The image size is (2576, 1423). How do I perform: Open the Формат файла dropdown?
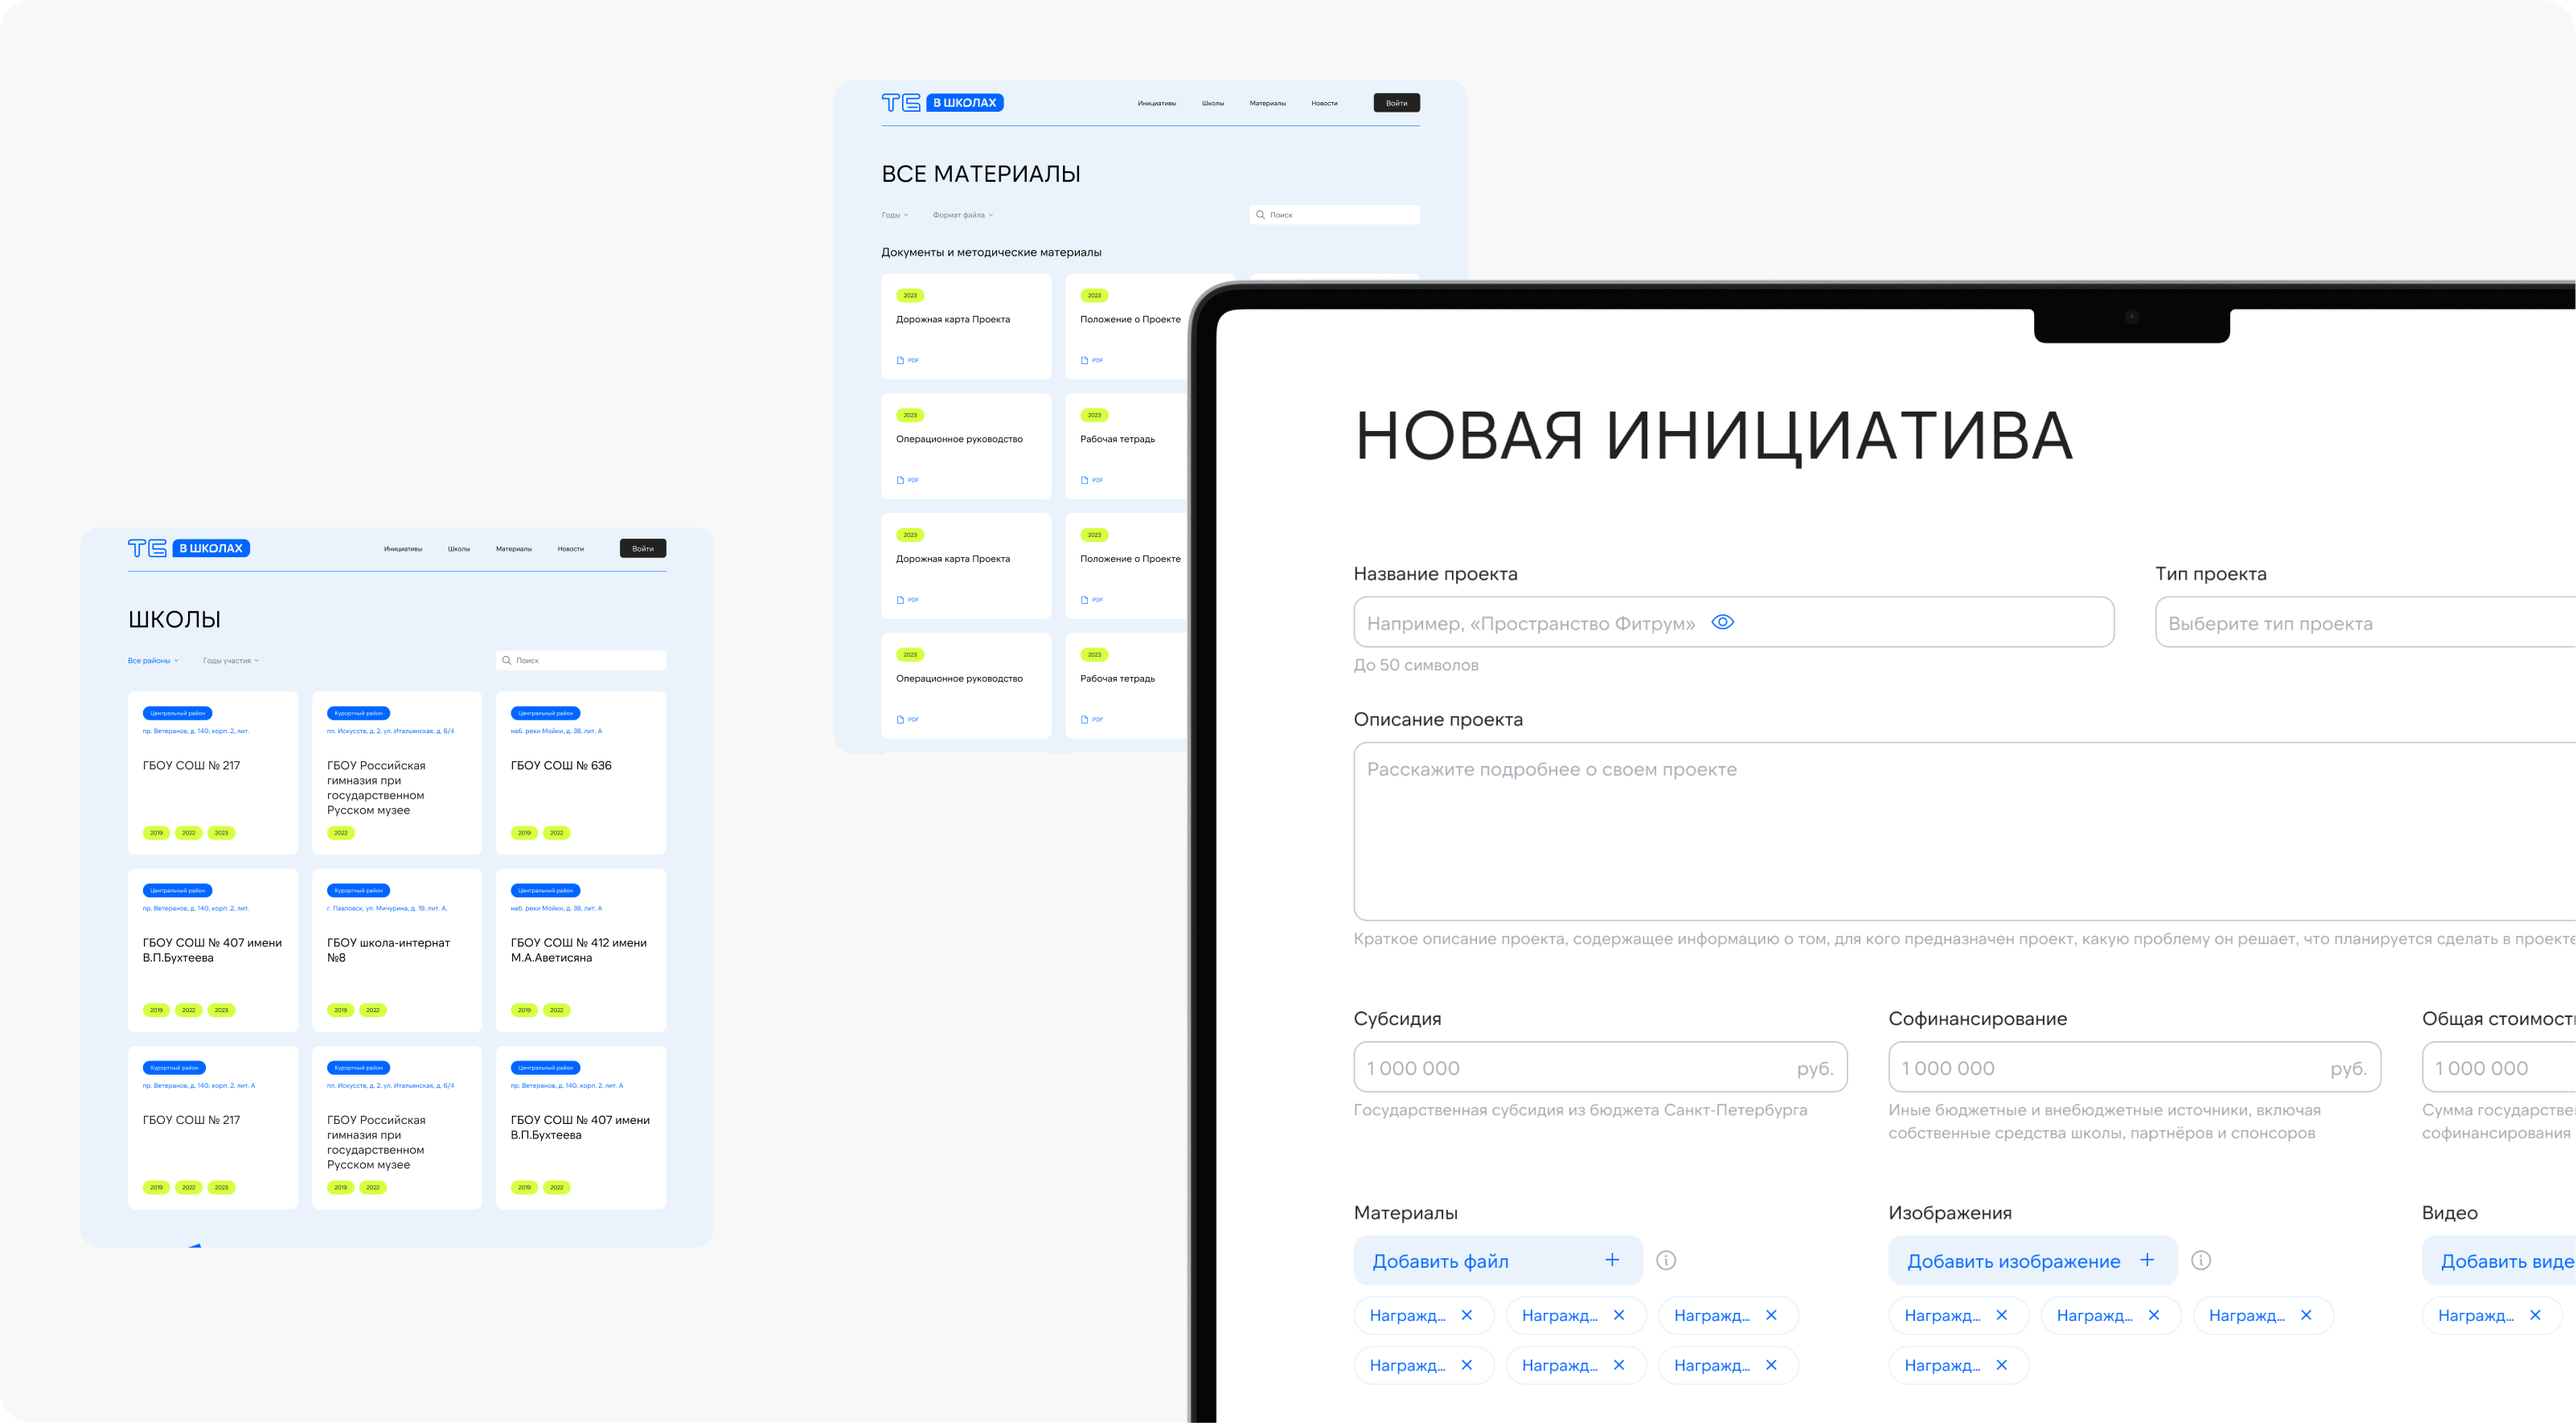tap(963, 215)
